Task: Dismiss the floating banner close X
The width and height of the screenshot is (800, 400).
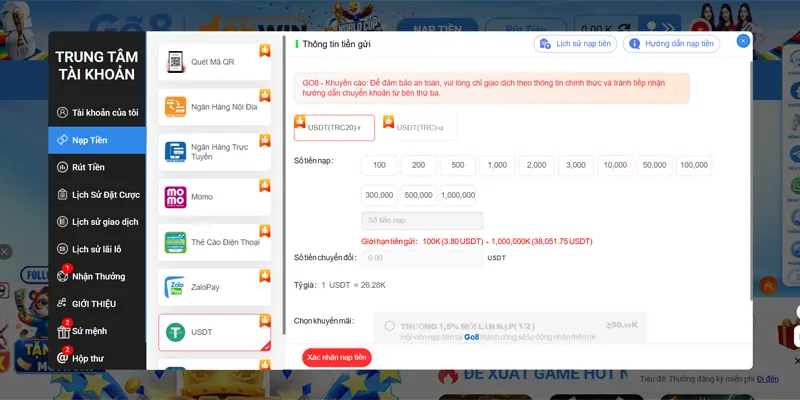Action: [x=5, y=252]
